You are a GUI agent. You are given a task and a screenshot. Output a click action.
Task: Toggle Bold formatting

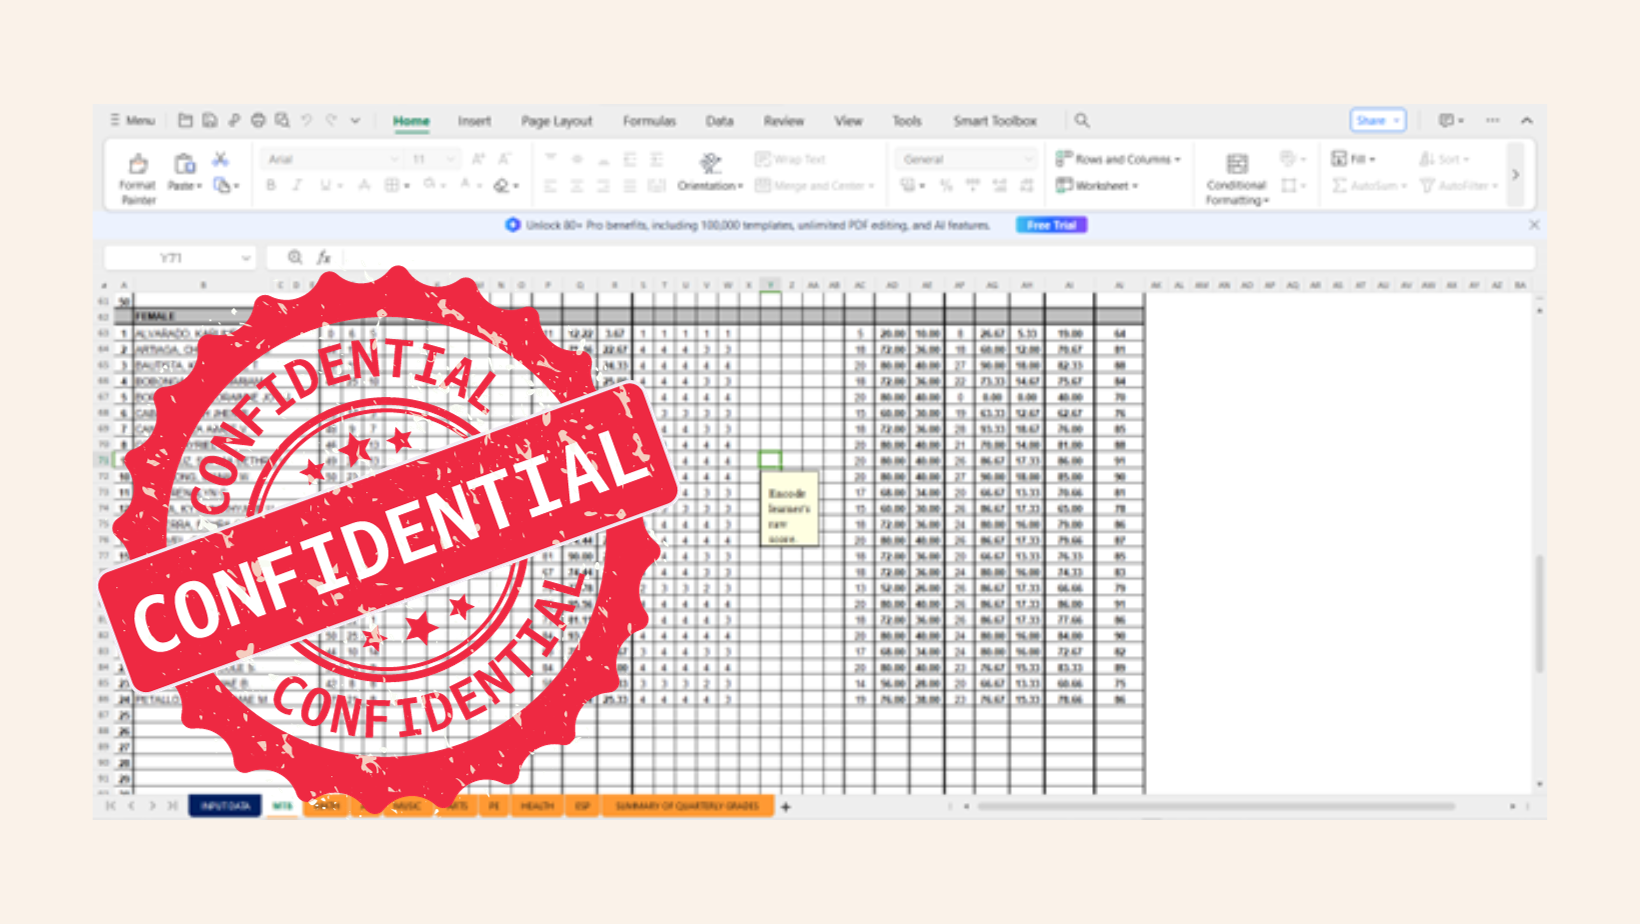click(x=271, y=185)
